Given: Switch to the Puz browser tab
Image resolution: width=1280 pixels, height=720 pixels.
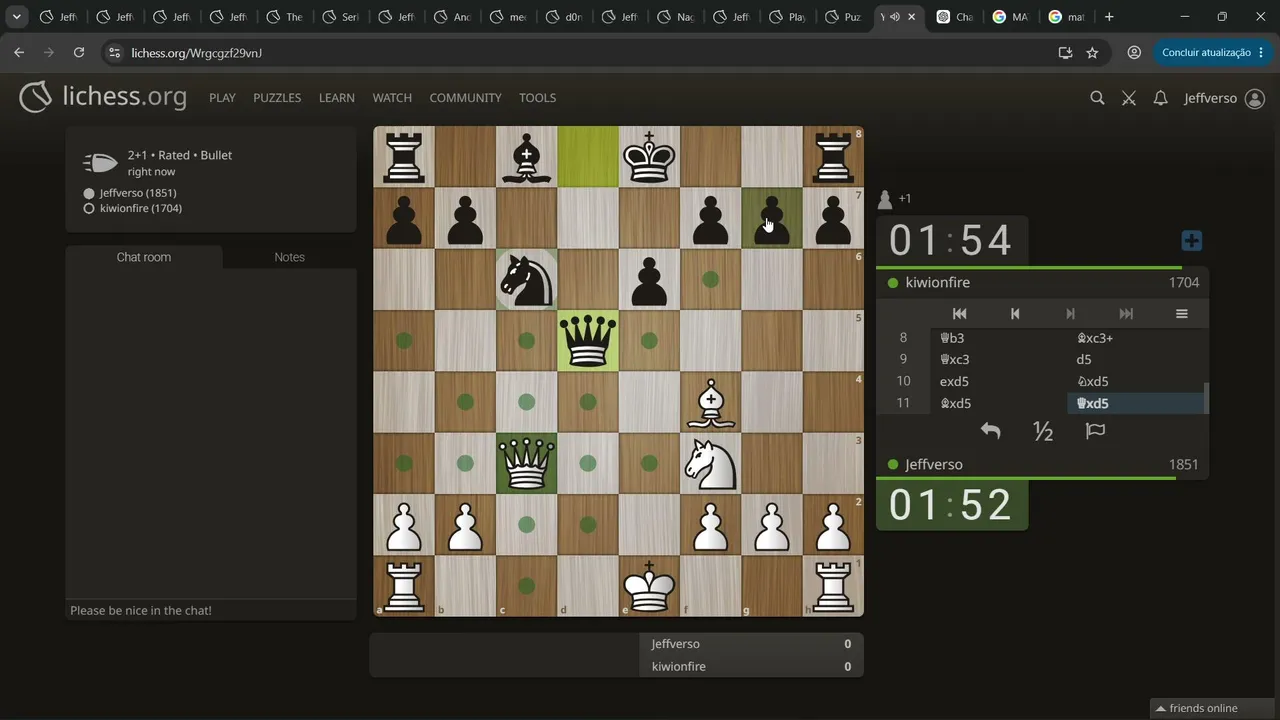Looking at the screenshot, I should pyautogui.click(x=843, y=17).
